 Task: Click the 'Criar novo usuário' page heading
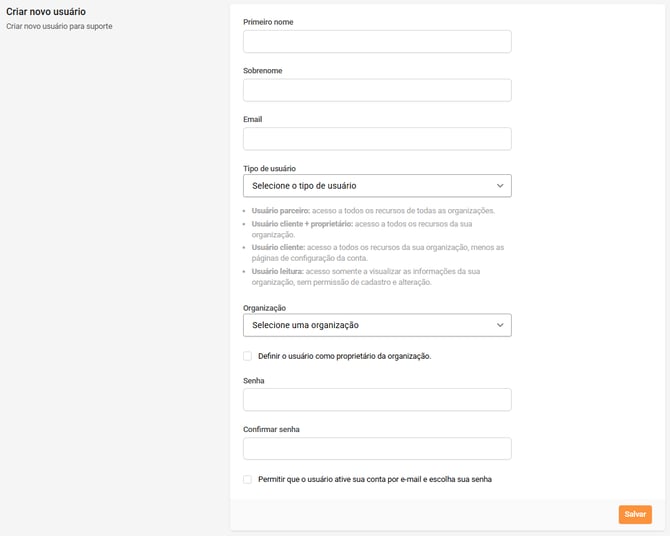[46, 12]
